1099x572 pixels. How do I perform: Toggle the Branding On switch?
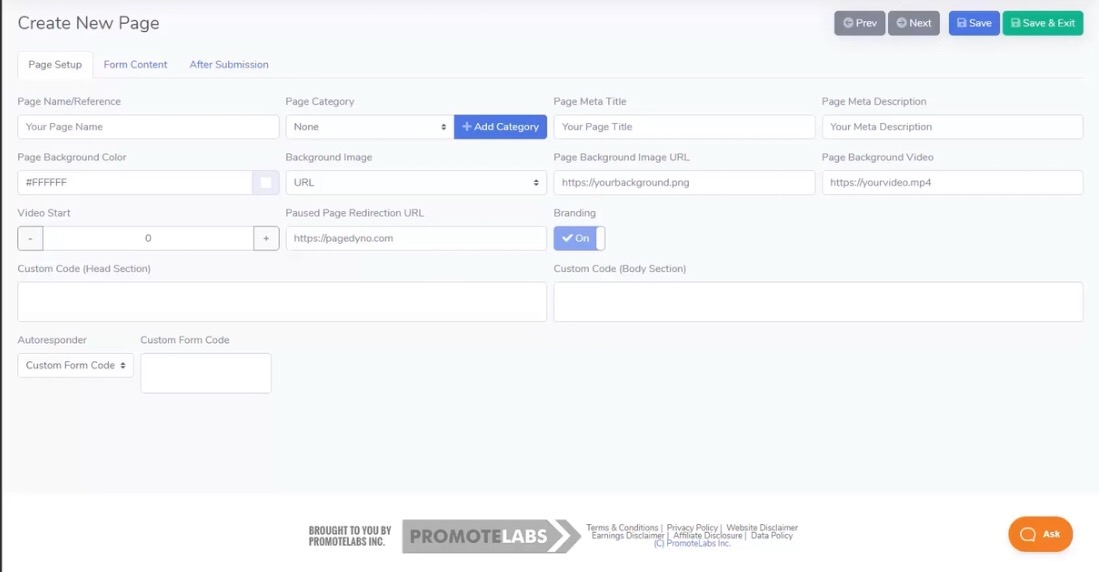click(579, 238)
